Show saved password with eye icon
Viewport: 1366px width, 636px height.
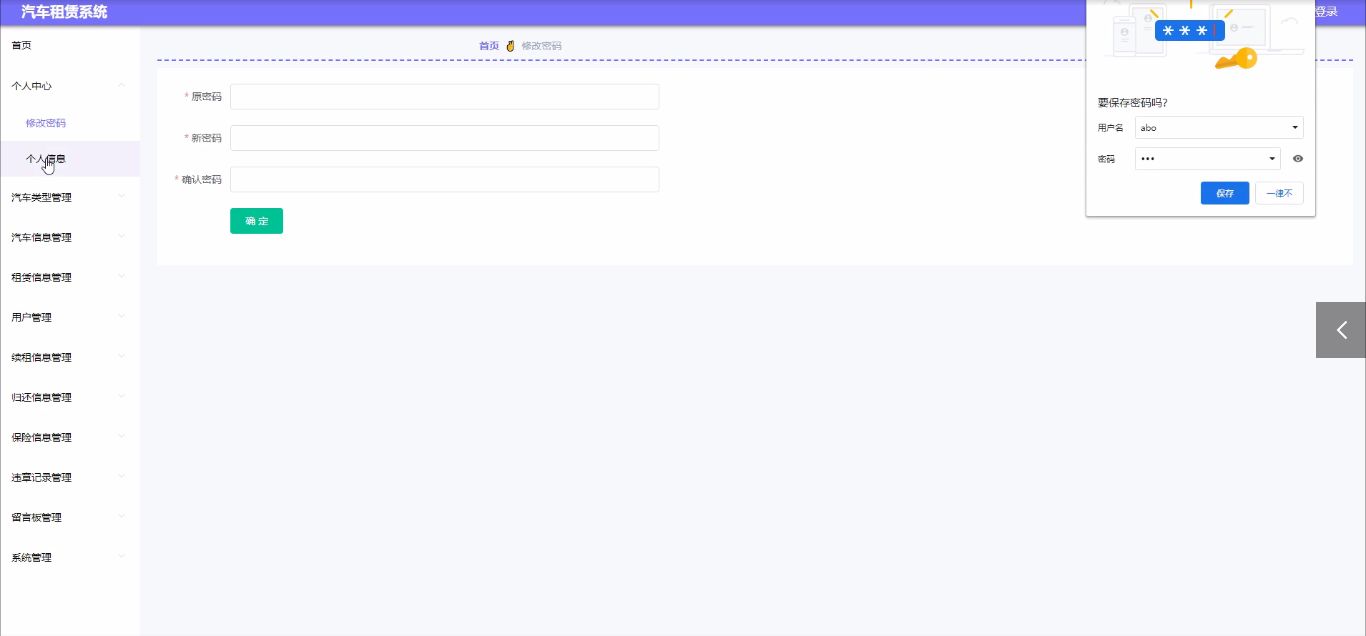click(x=1298, y=159)
